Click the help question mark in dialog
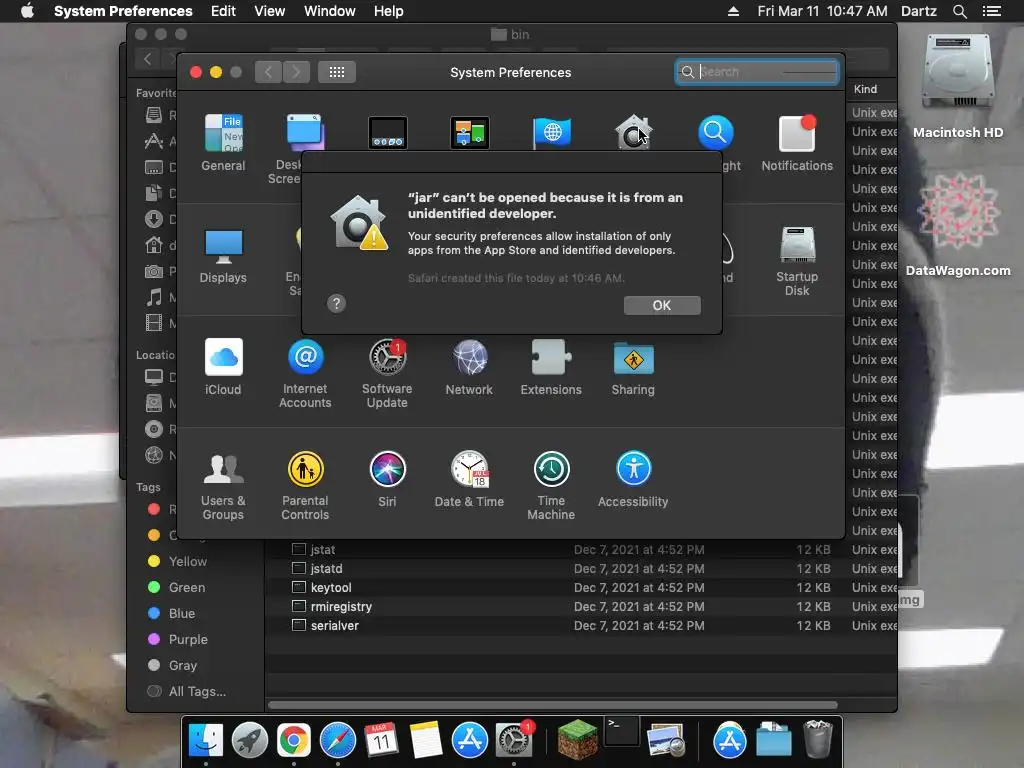This screenshot has width=1024, height=768. coord(336,303)
